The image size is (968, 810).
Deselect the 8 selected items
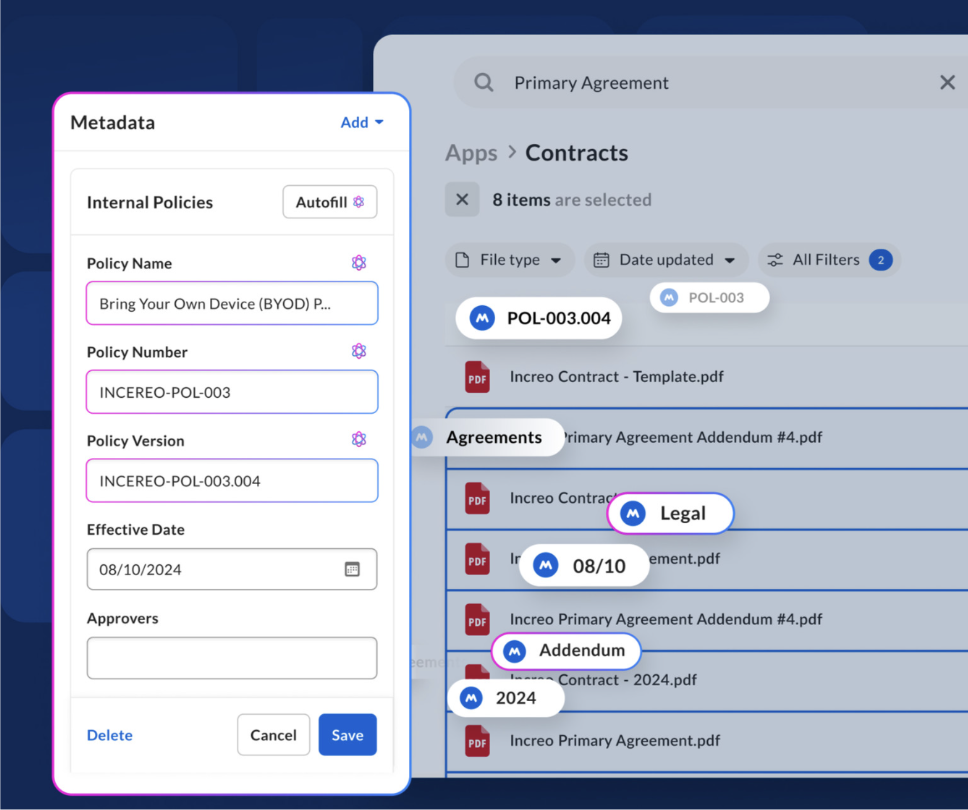click(462, 199)
